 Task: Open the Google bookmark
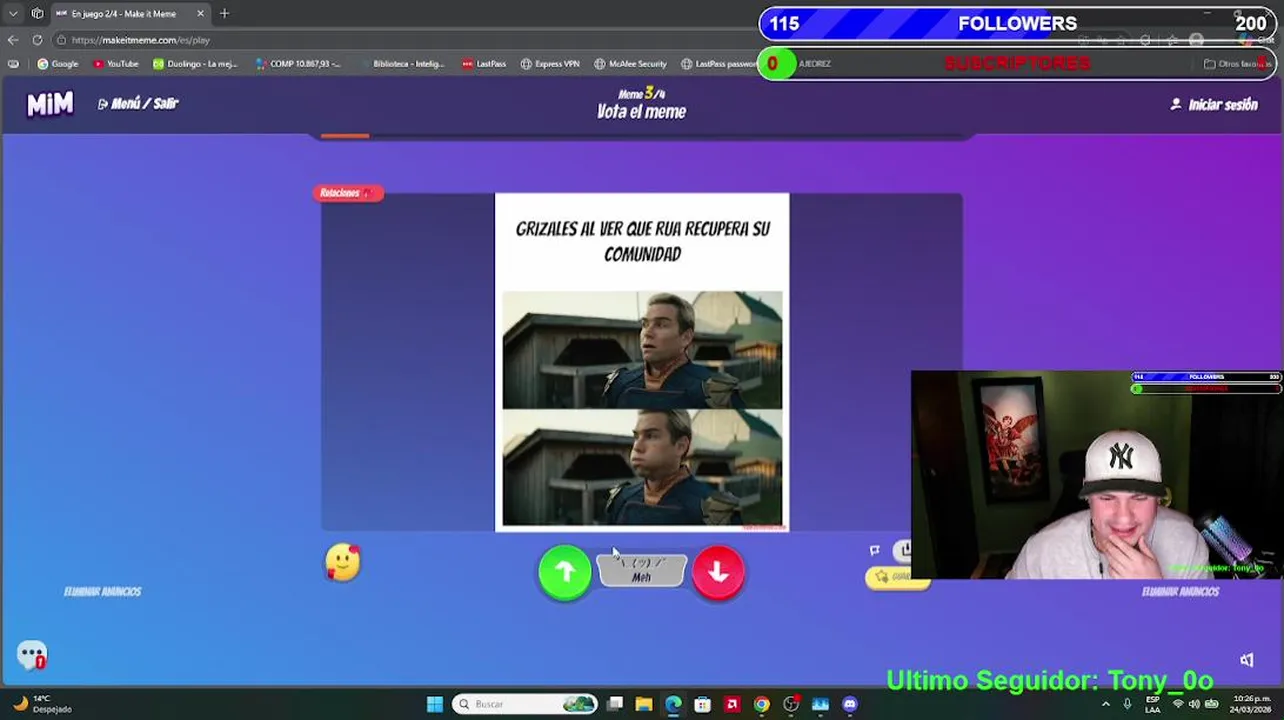(x=58, y=64)
